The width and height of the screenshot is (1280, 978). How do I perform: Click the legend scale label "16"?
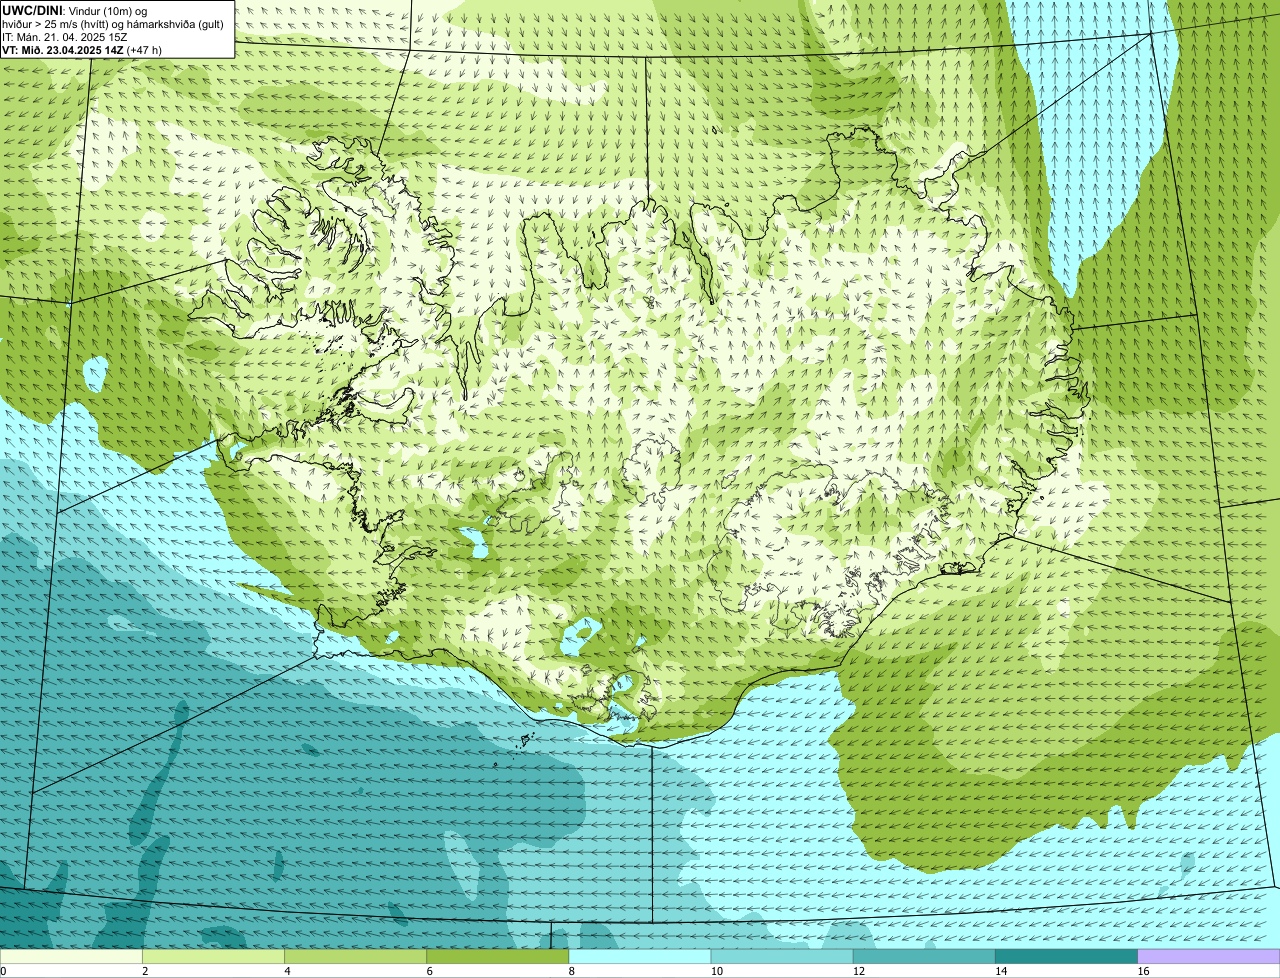tap(1144, 971)
